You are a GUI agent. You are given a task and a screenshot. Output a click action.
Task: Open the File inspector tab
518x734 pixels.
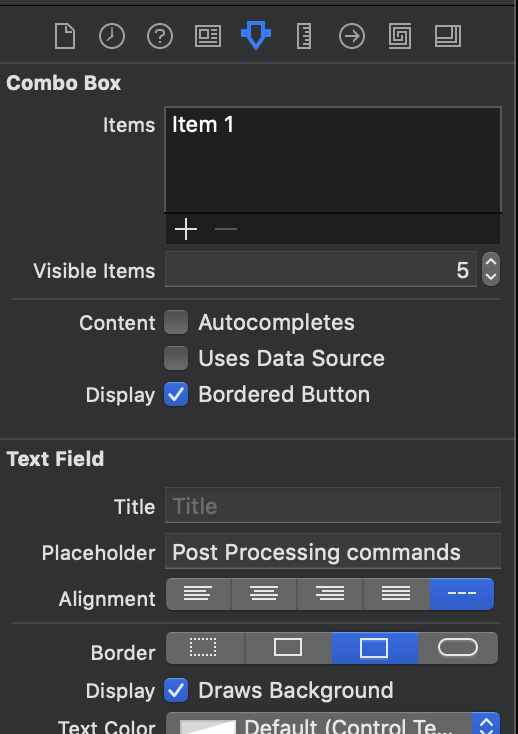click(x=65, y=36)
